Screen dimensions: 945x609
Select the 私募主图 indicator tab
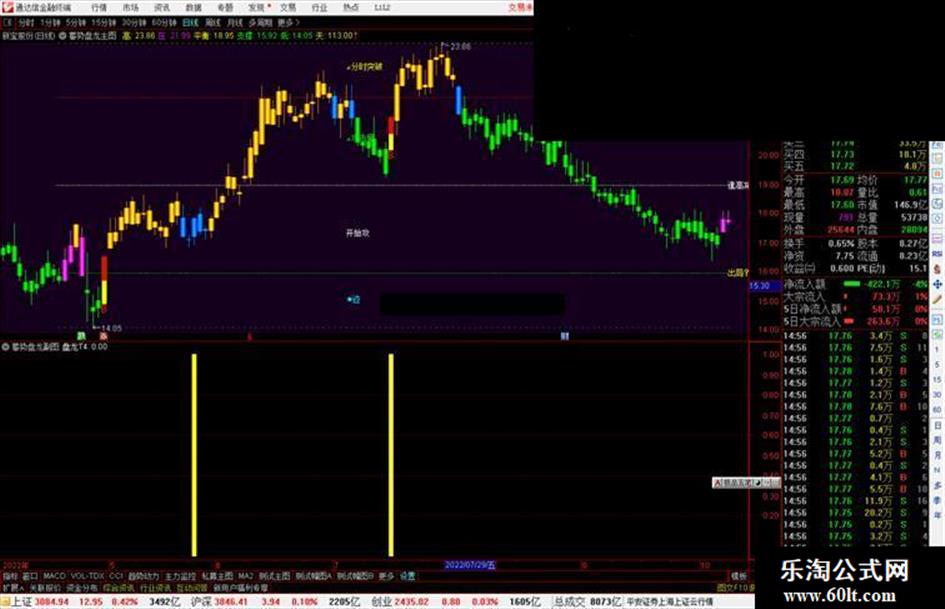pyautogui.click(x=217, y=577)
